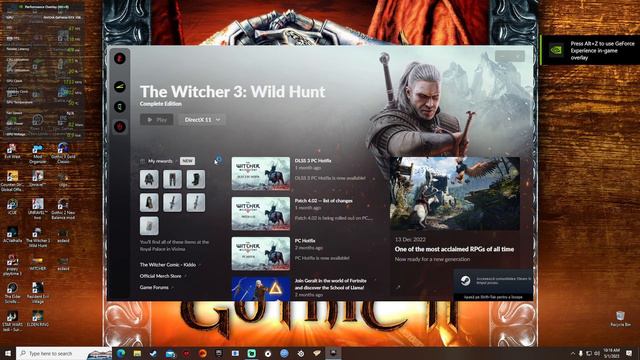The height and width of the screenshot is (360, 640).
Task: Open The Witcher 3 Wild Hunt desktop shortcut
Action: point(38,237)
